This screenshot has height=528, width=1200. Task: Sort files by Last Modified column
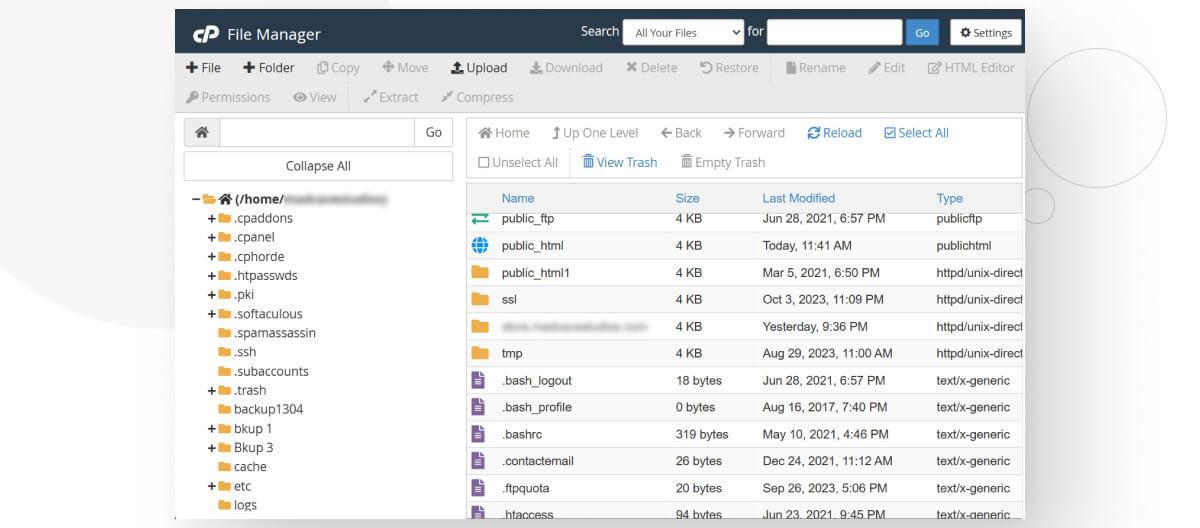(x=798, y=198)
